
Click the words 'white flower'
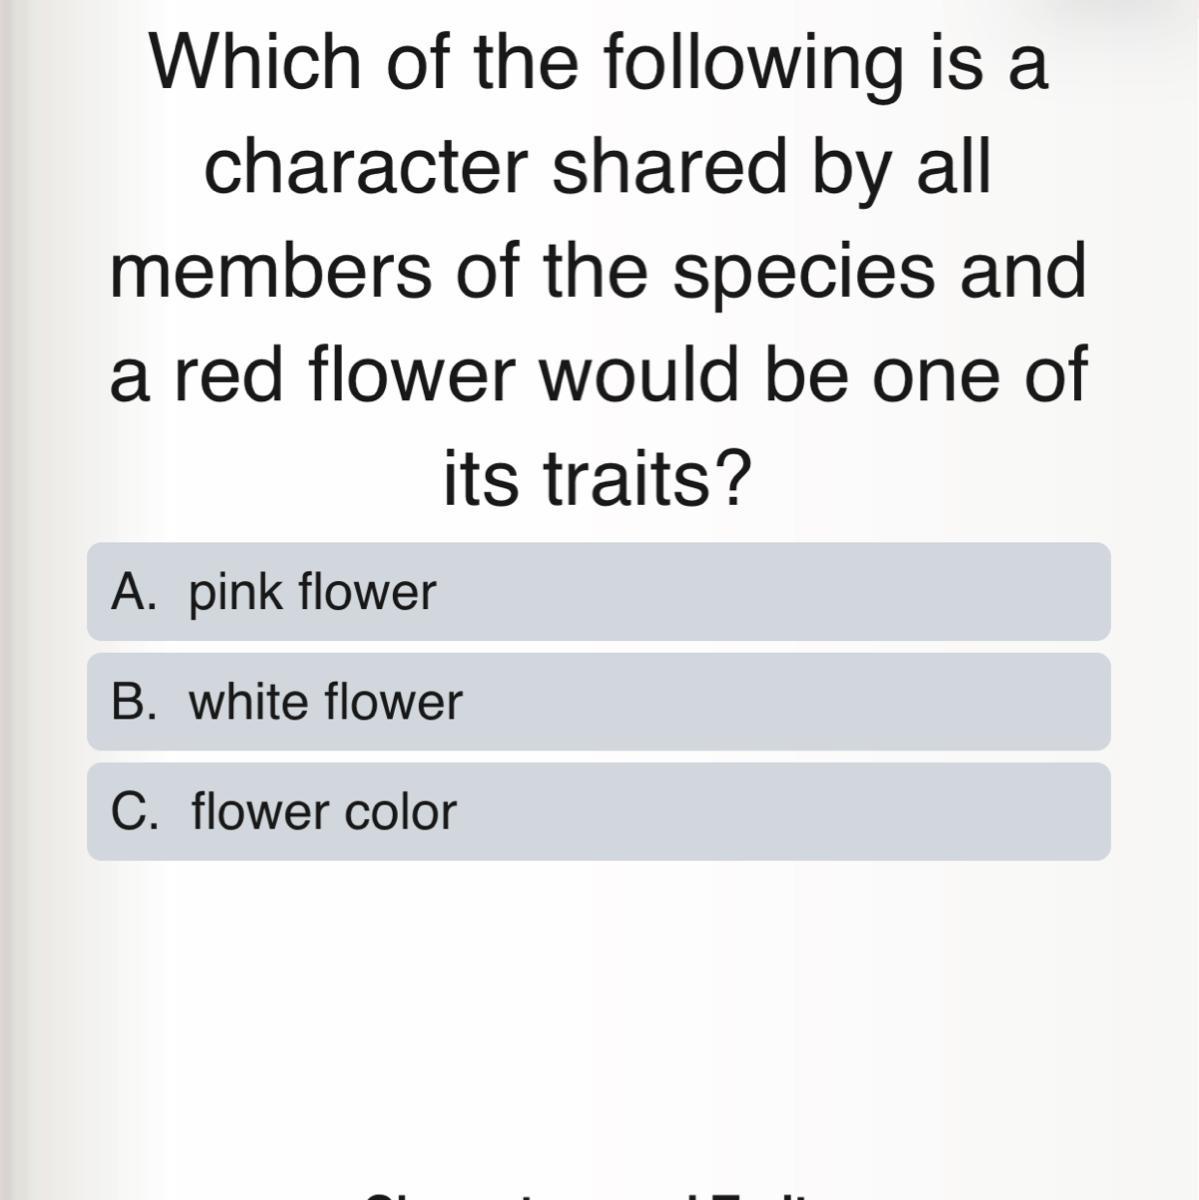coord(325,702)
